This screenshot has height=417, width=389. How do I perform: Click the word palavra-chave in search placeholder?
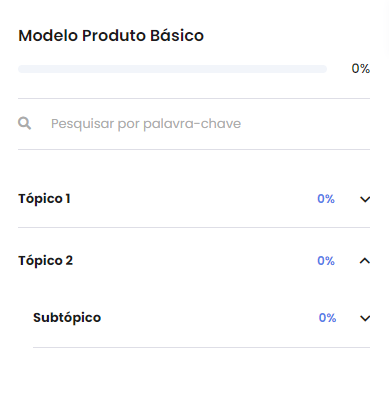point(192,124)
